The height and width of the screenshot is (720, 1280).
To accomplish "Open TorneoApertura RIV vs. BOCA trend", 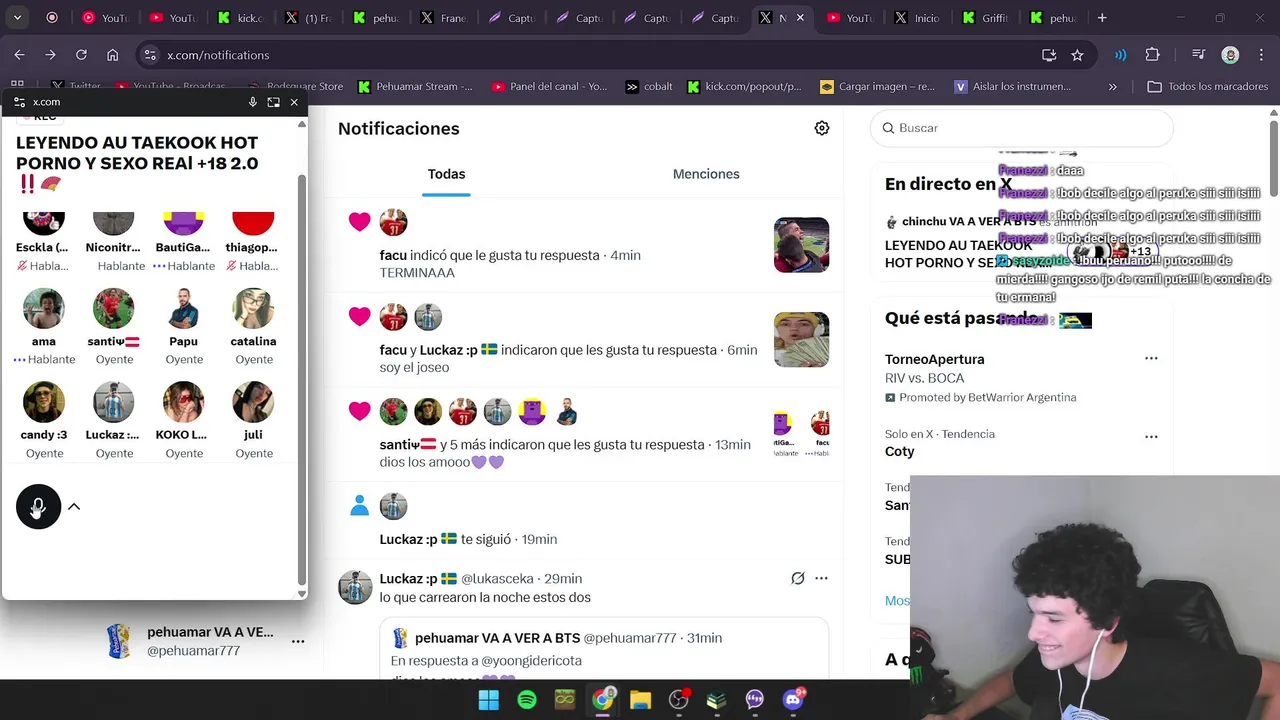I will pyautogui.click(x=1021, y=377).
